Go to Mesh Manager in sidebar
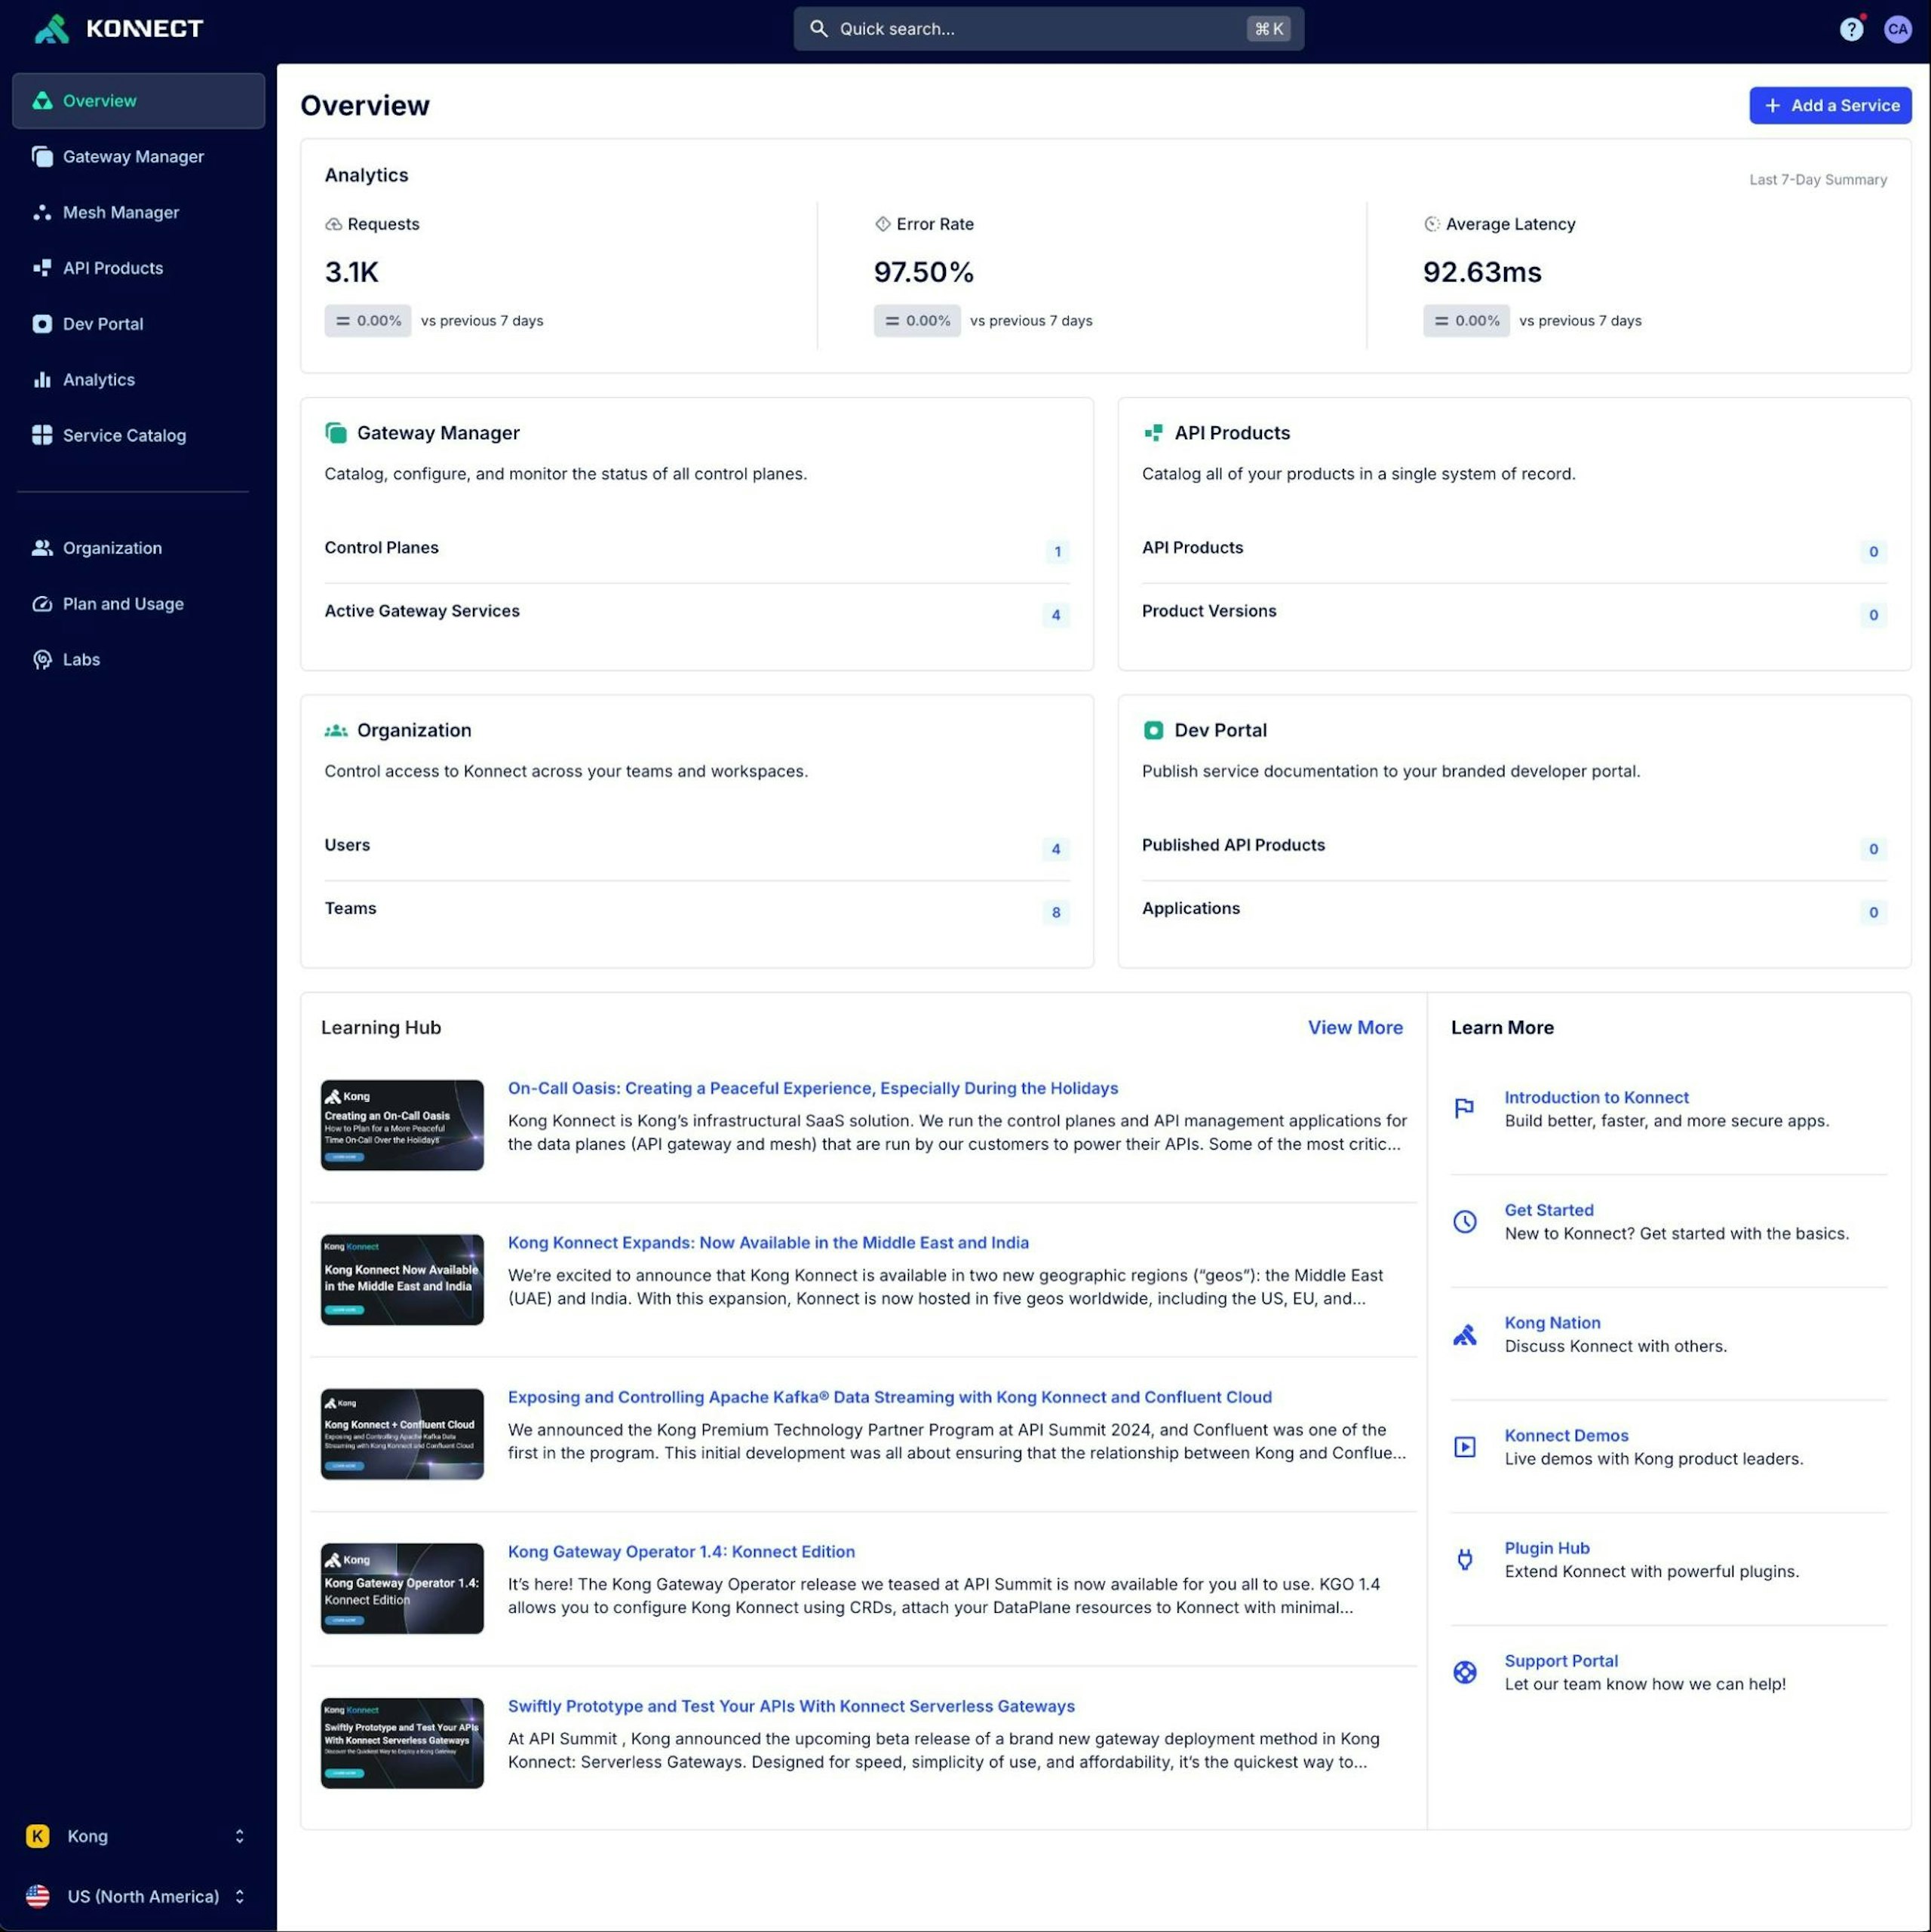The image size is (1931, 1932). (121, 212)
